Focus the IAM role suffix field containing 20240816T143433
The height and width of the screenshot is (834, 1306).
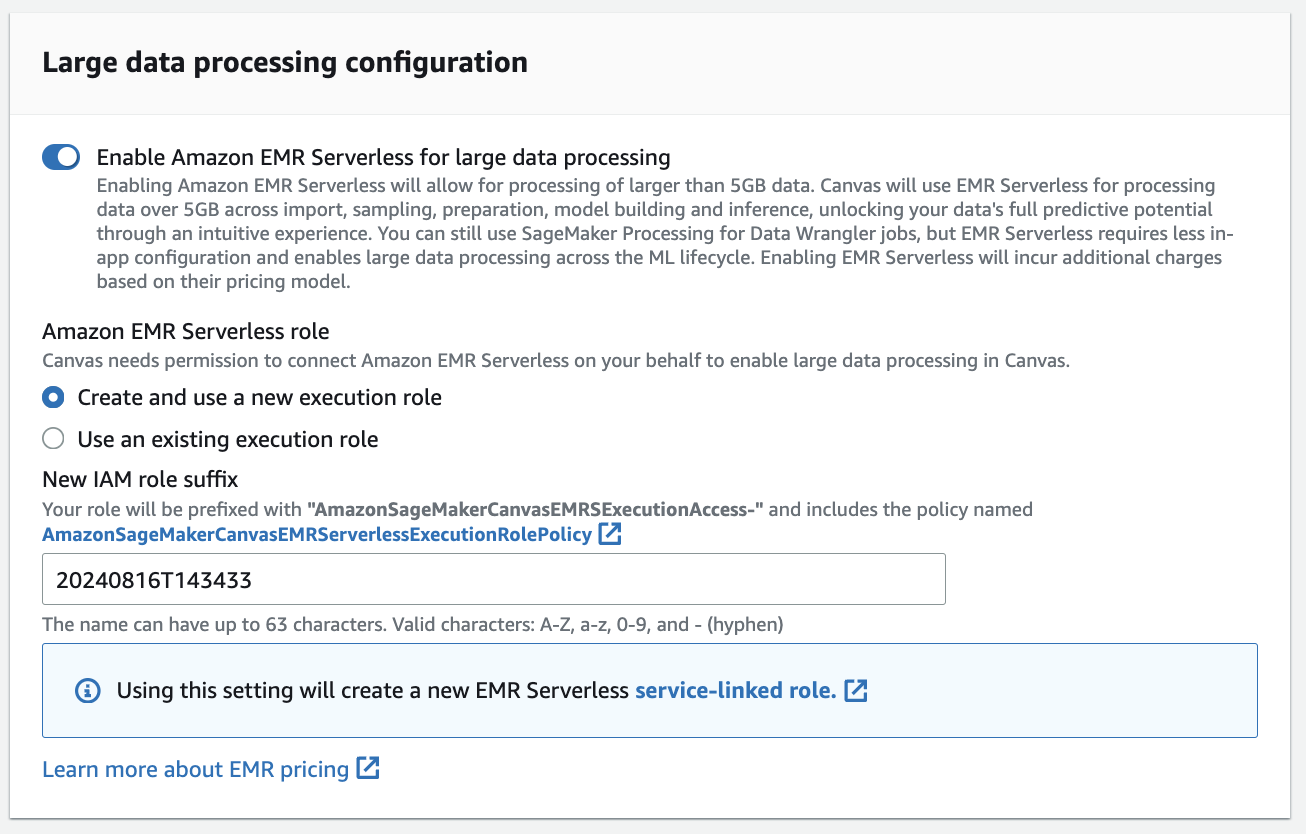493,579
